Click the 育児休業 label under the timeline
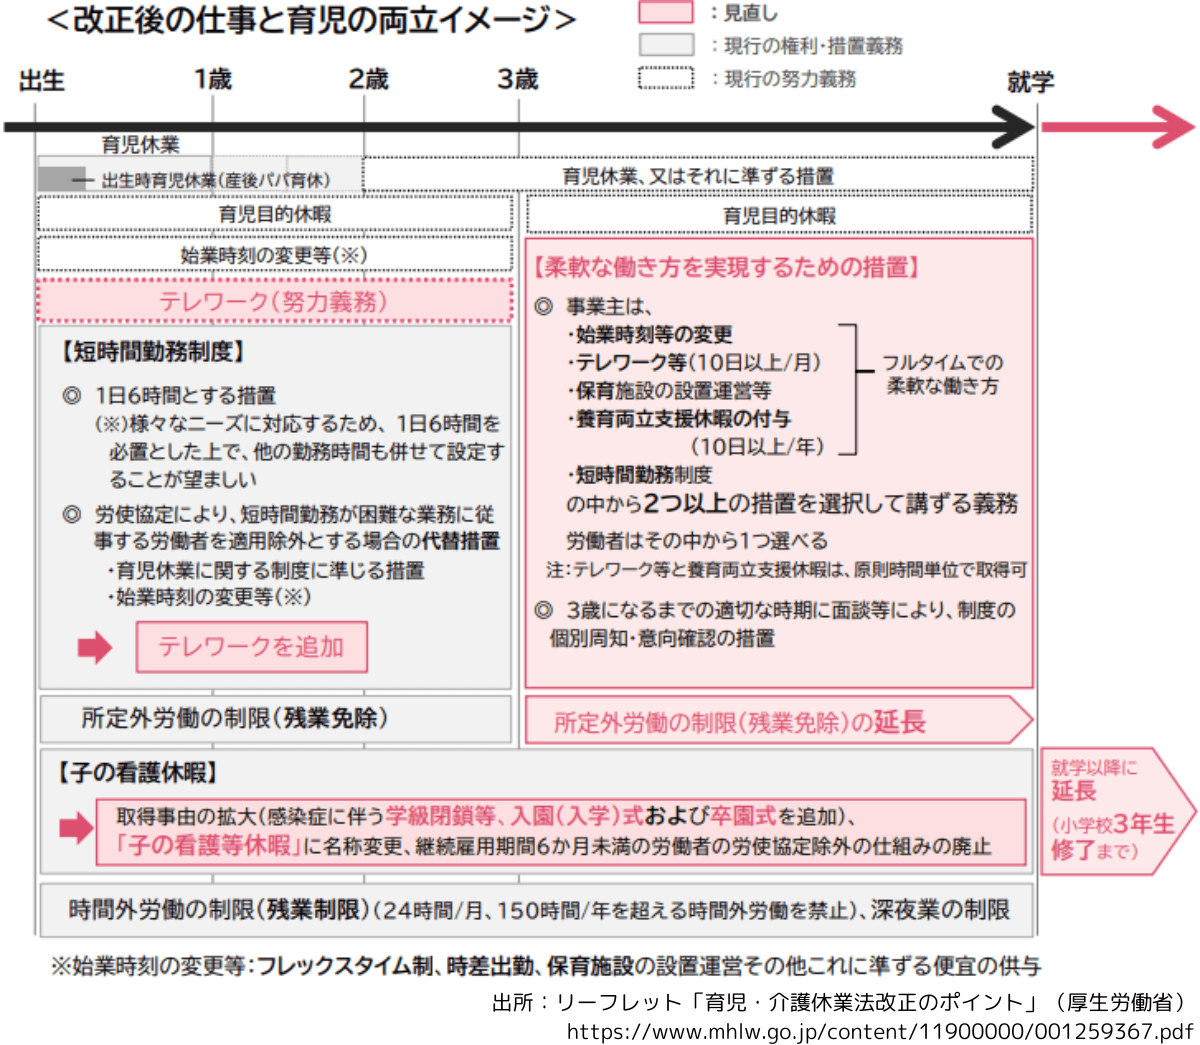 pyautogui.click(x=141, y=145)
